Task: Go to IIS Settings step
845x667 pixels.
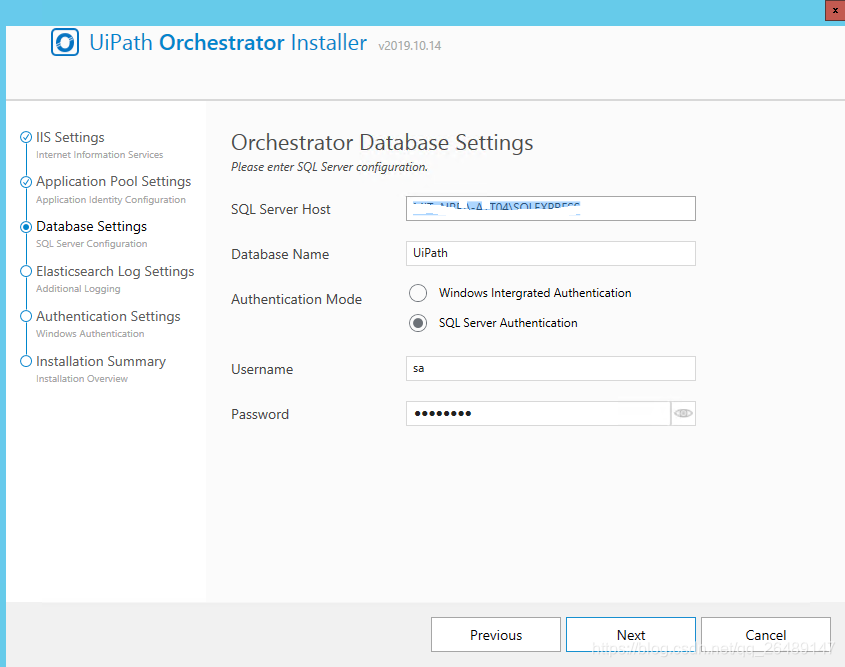Action: click(x=70, y=137)
